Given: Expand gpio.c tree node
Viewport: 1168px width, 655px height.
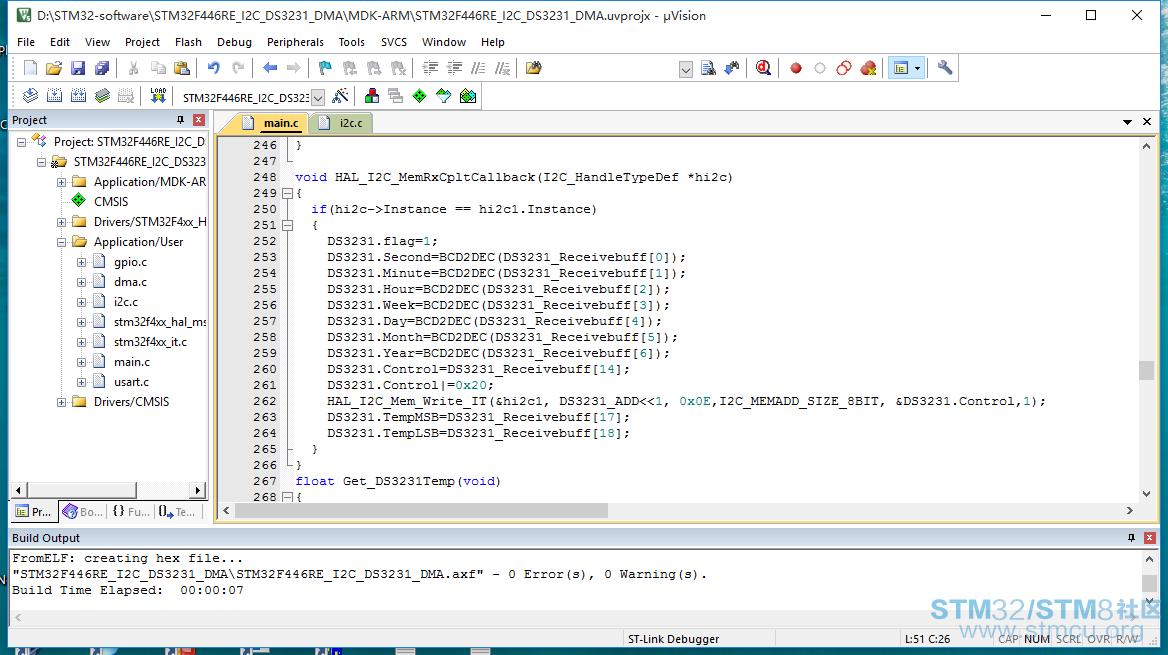Looking at the screenshot, I should [x=82, y=262].
